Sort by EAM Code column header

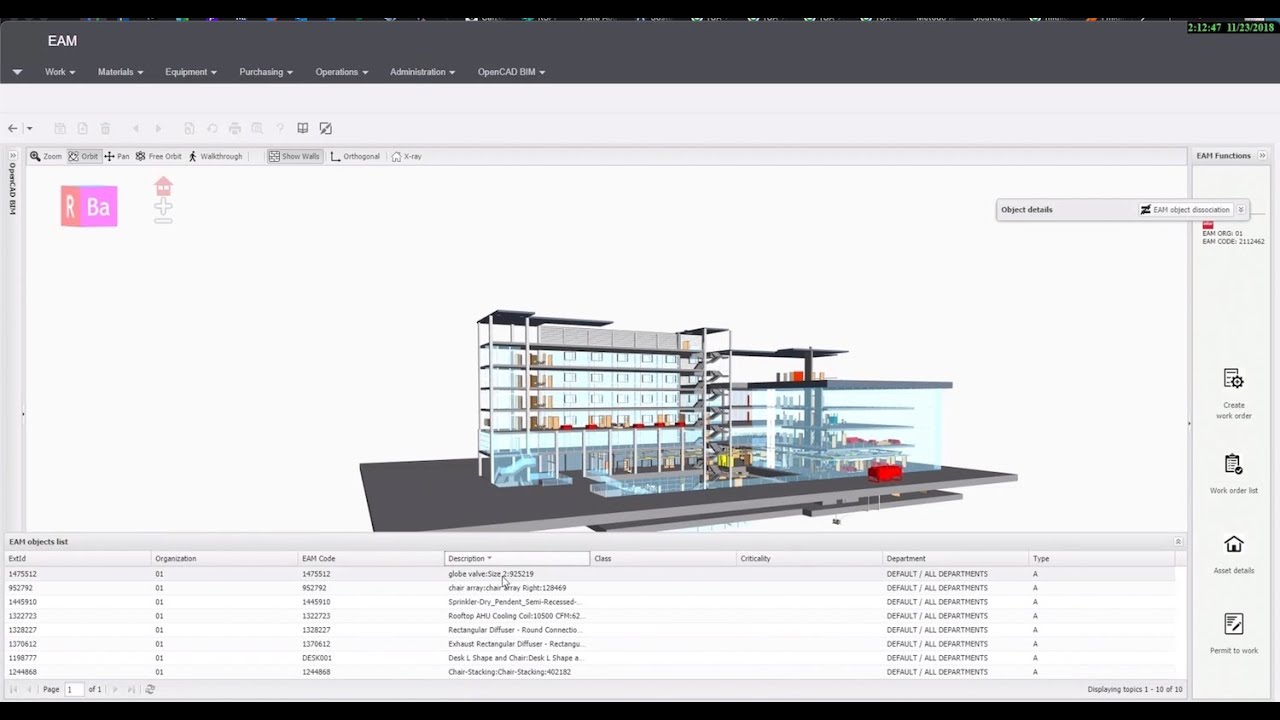371,559
